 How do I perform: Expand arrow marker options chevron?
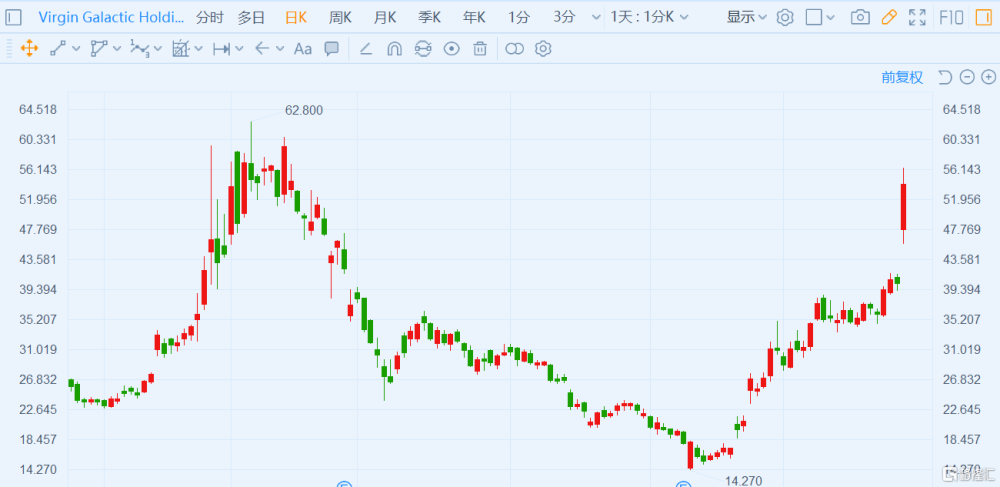[x=280, y=48]
